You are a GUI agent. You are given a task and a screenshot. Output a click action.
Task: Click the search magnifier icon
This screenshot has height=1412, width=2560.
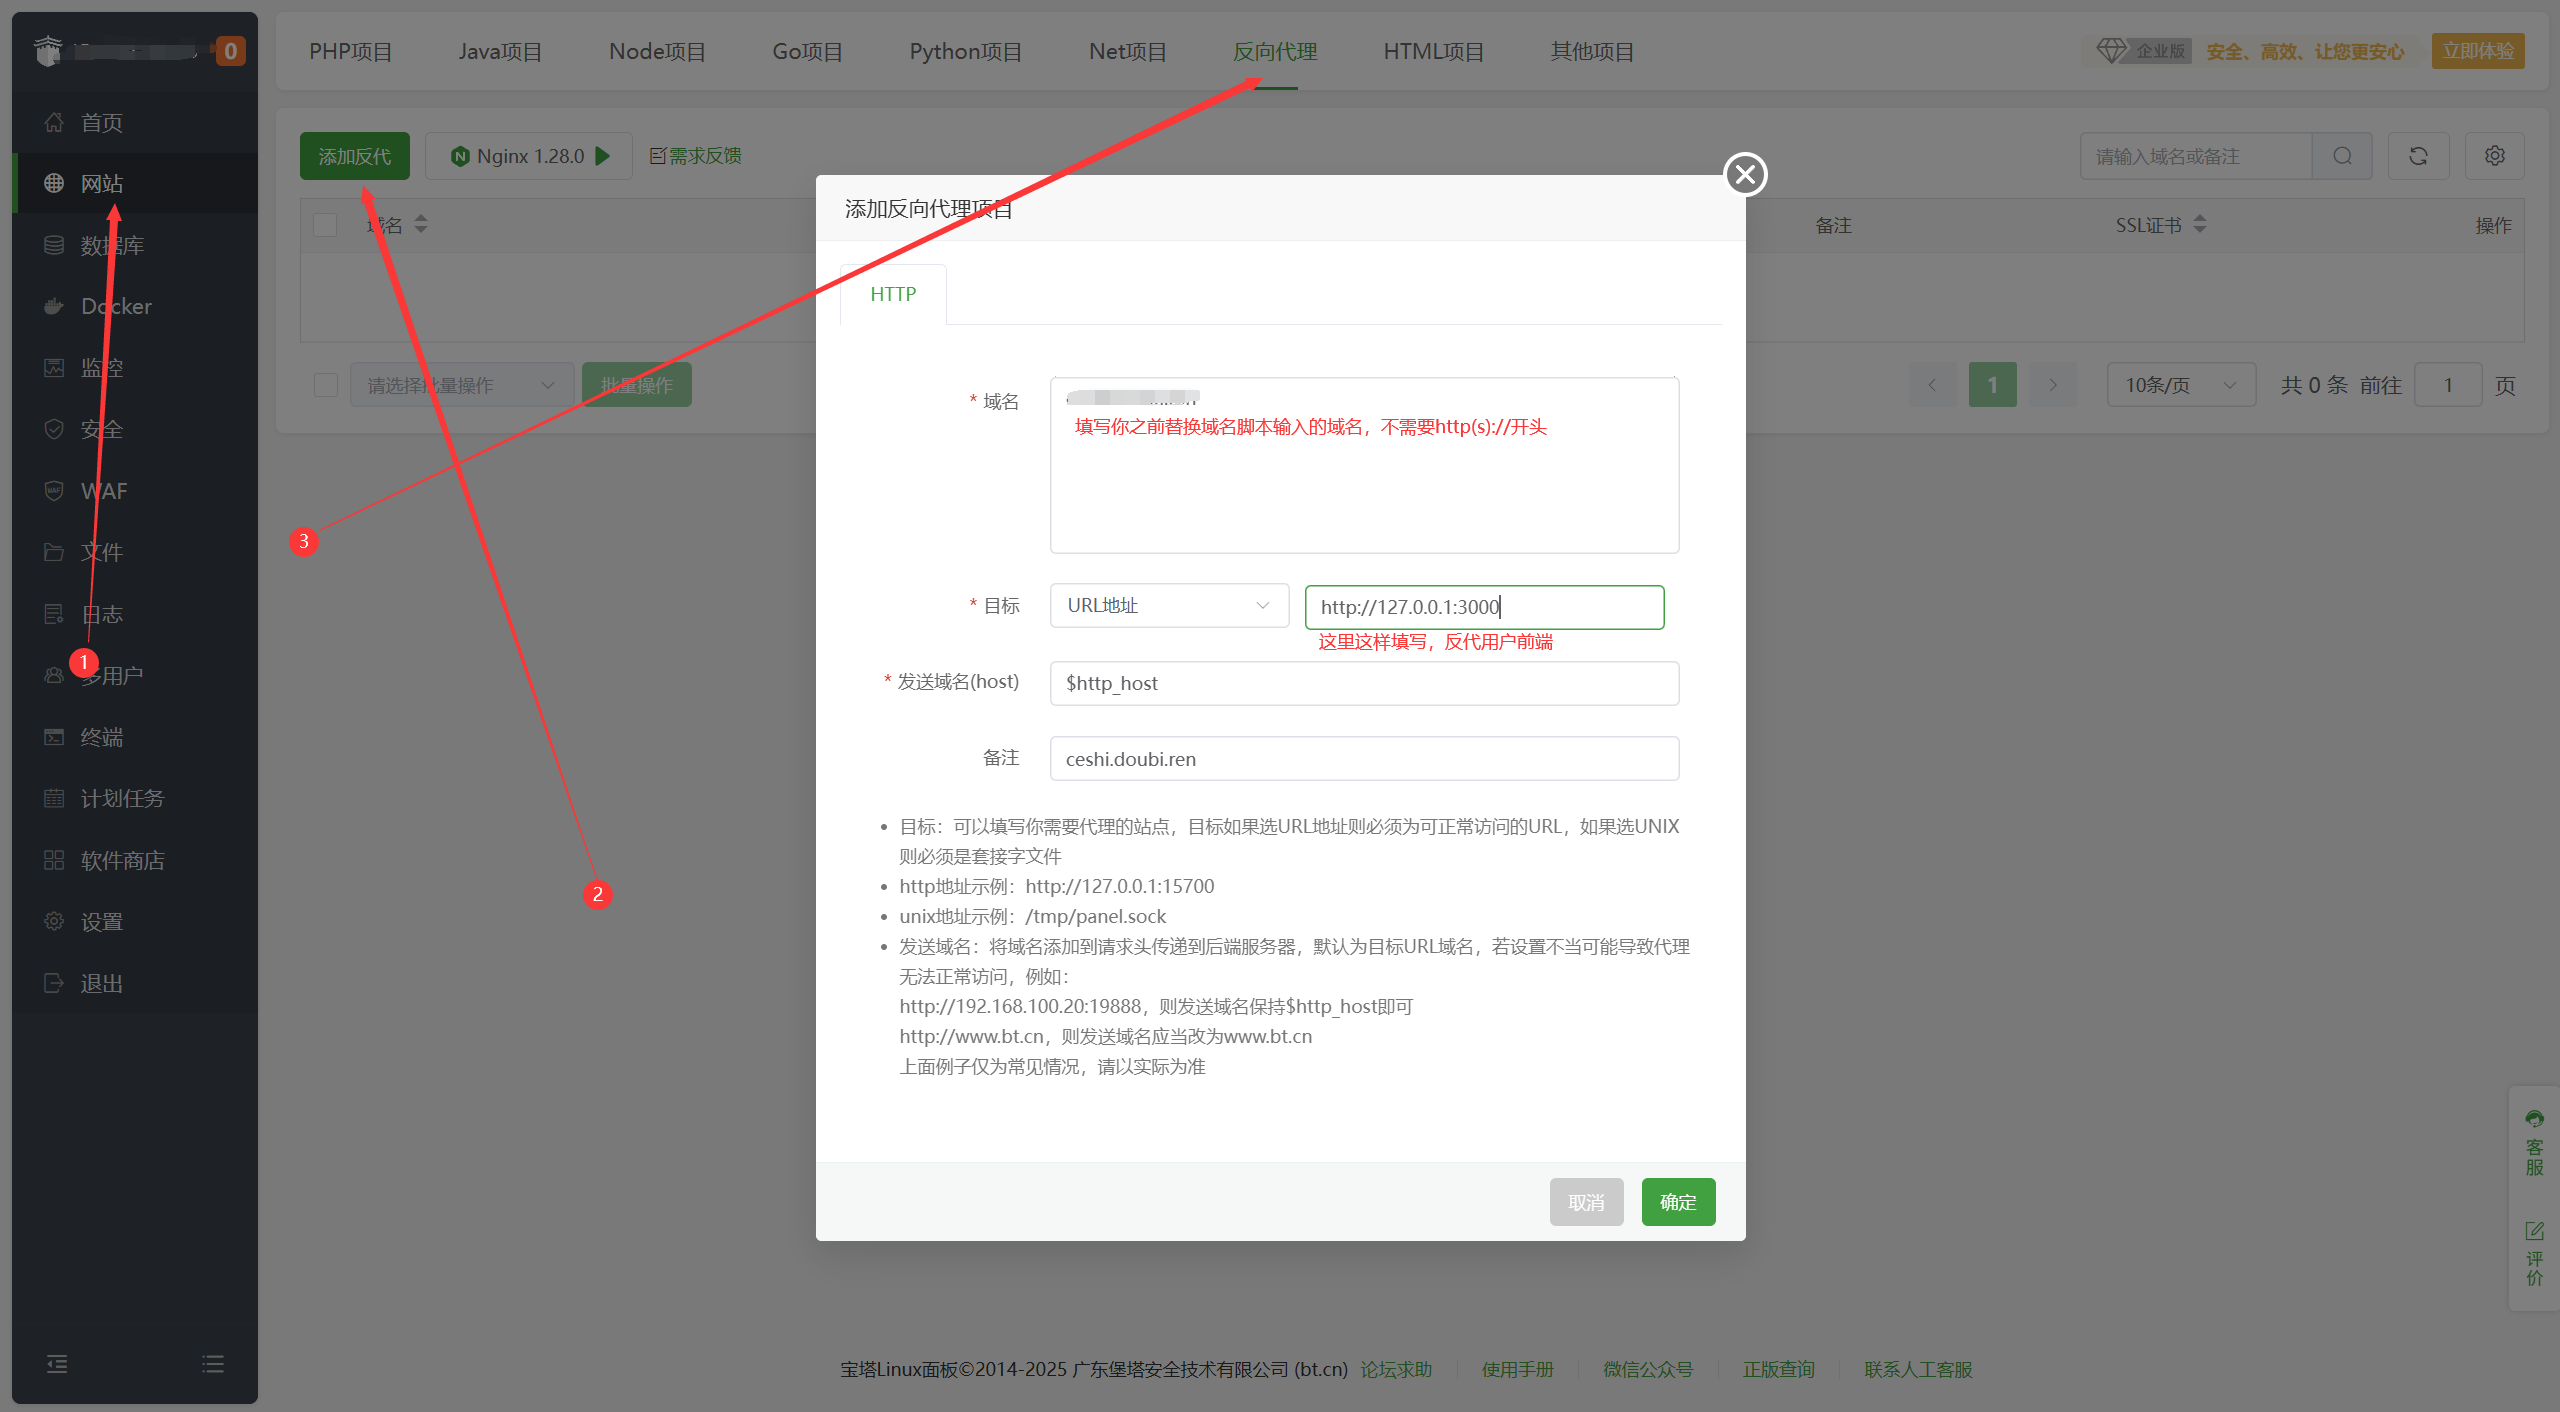(2342, 156)
